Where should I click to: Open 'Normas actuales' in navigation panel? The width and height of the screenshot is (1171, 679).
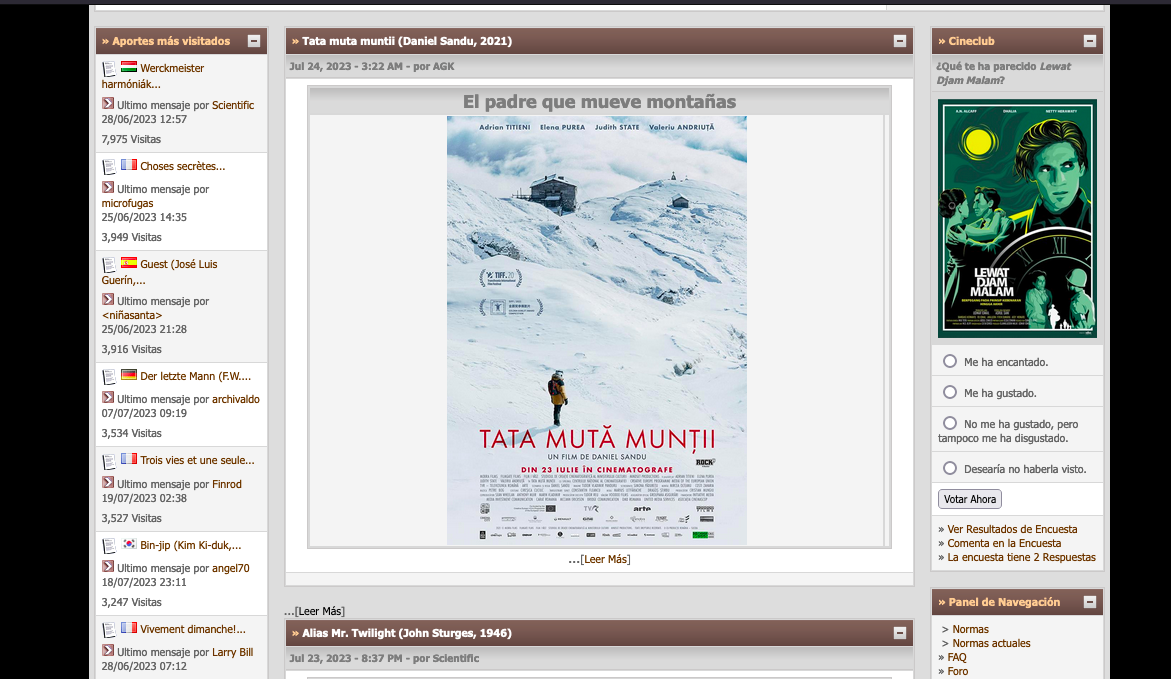[x=991, y=643]
